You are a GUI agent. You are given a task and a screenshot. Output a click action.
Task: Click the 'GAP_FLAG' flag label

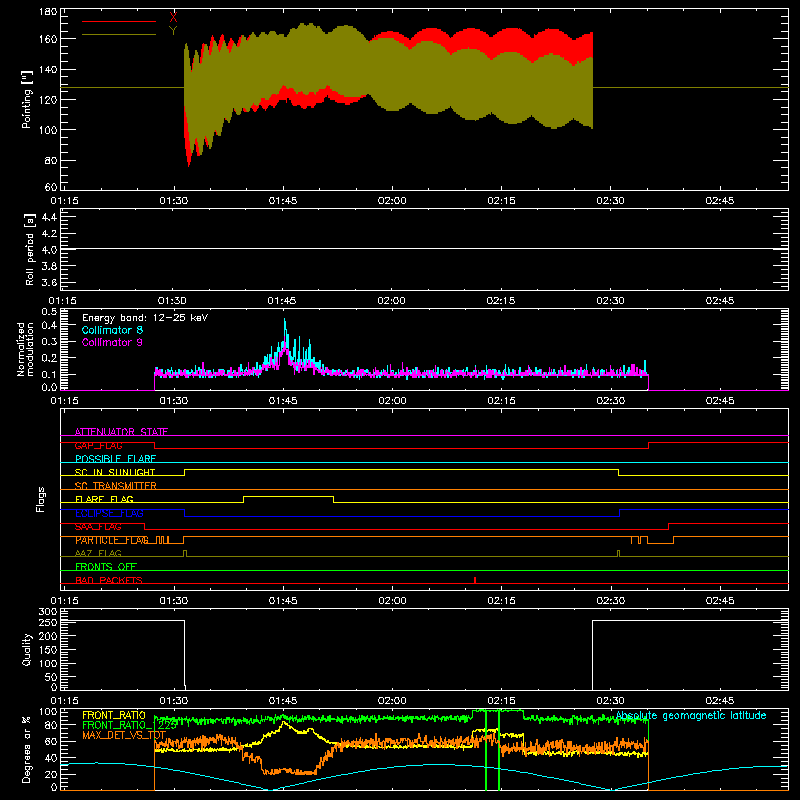(98, 445)
